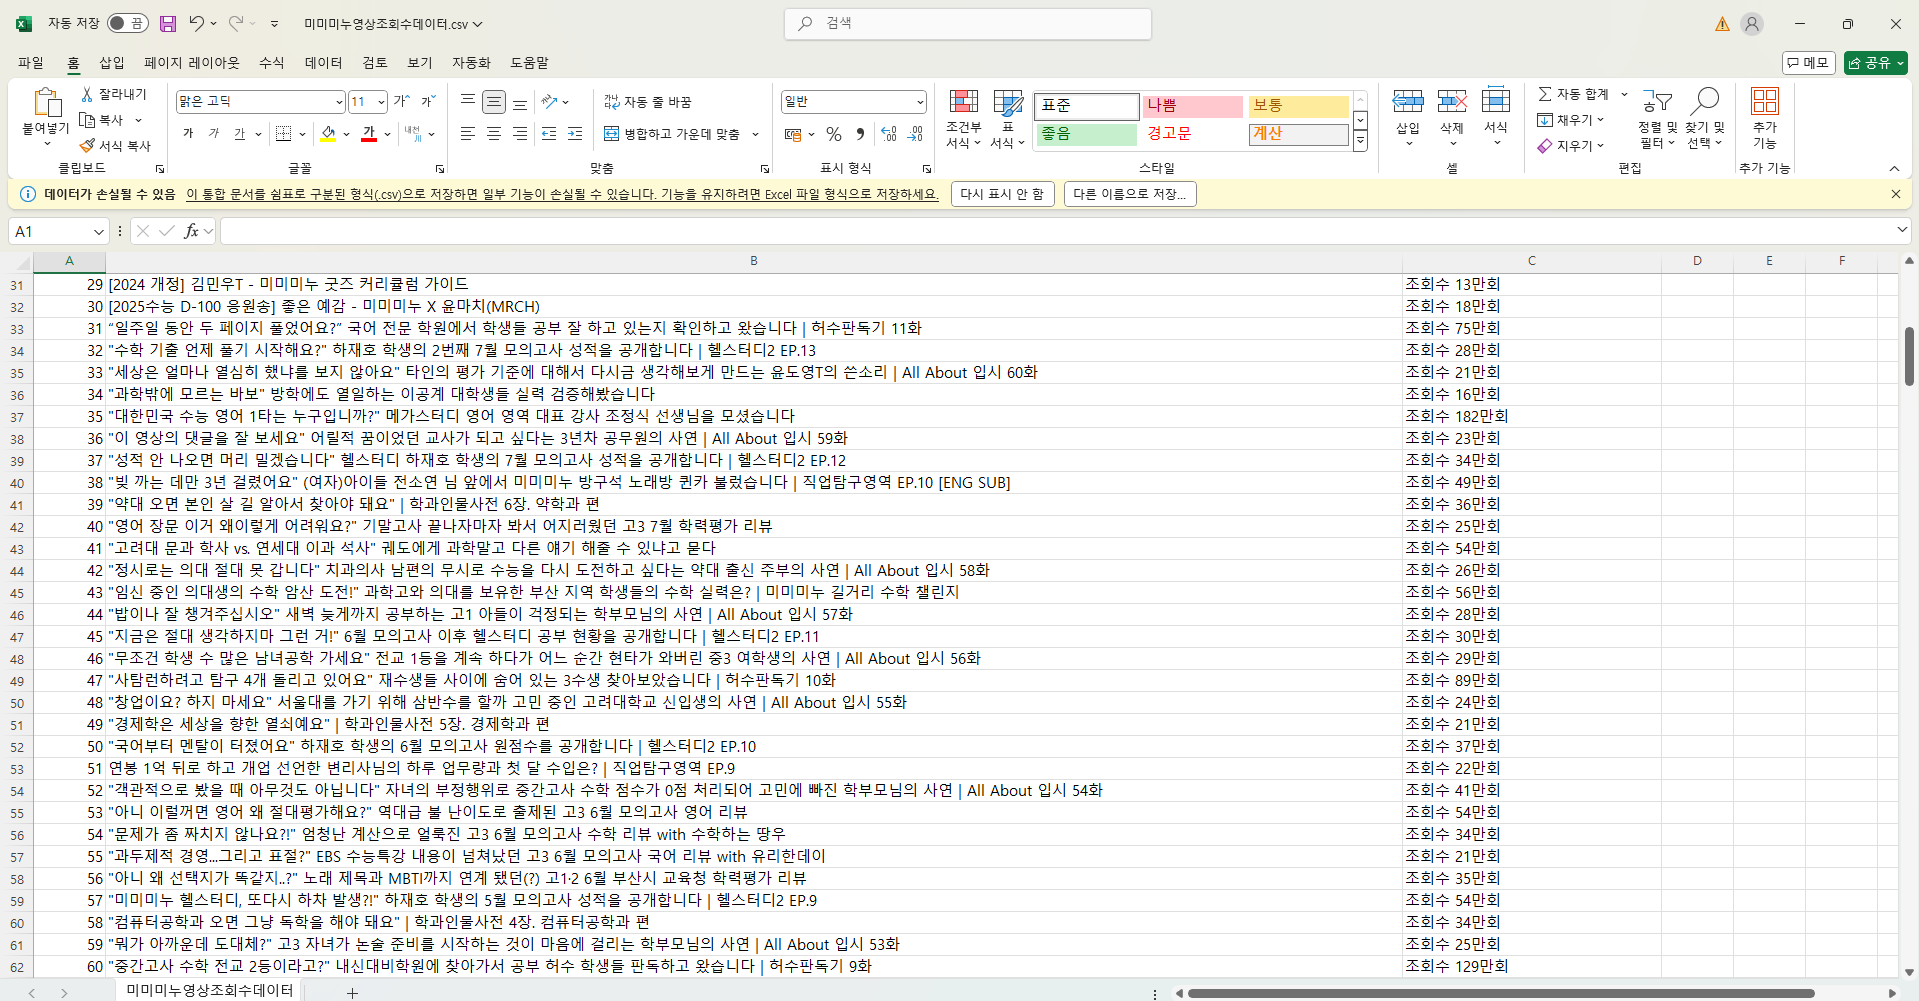
Task: Open the number format dropdown (일반)
Action: point(919,102)
